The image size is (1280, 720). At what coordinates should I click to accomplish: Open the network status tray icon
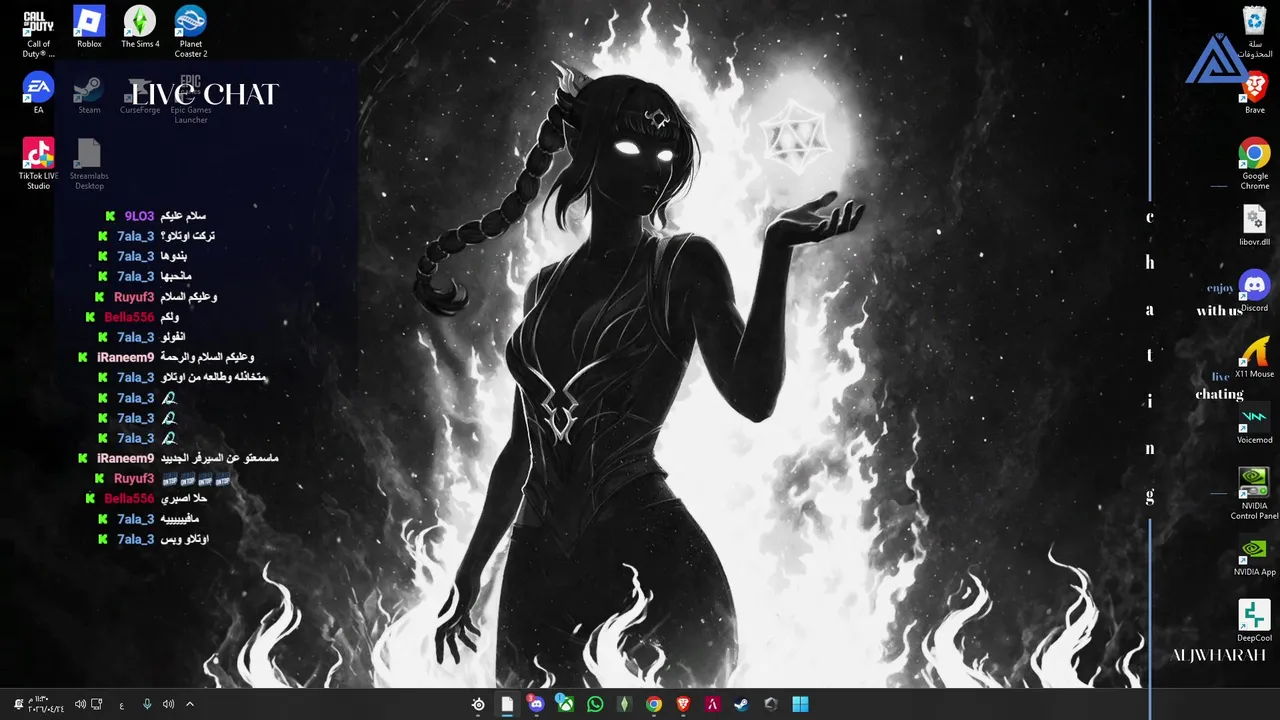(x=96, y=704)
